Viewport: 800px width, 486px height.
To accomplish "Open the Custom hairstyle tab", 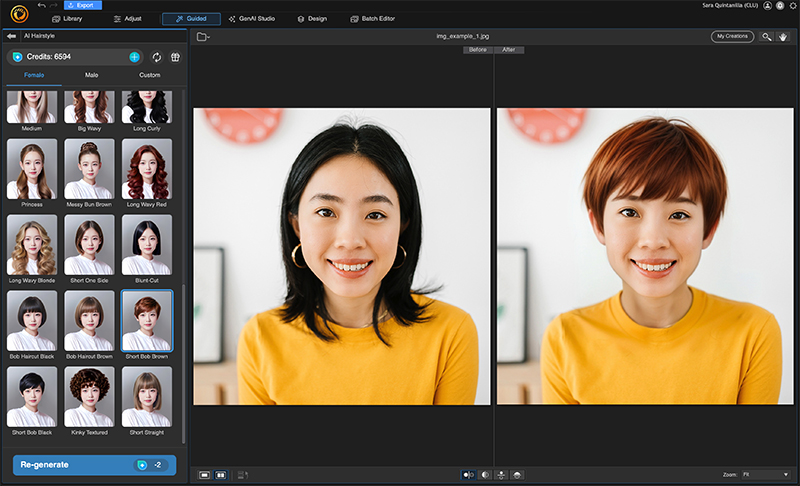I will click(149, 75).
